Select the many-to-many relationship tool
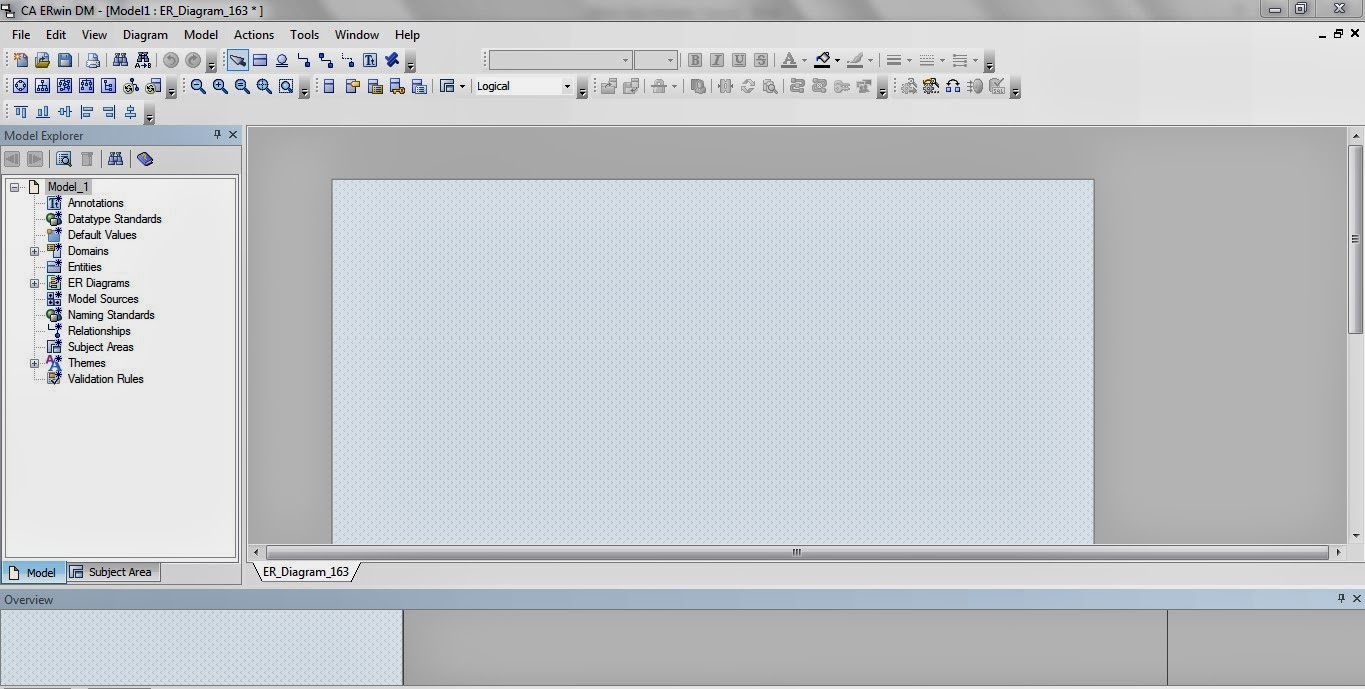Image resolution: width=1365 pixels, height=689 pixels. coord(326,61)
